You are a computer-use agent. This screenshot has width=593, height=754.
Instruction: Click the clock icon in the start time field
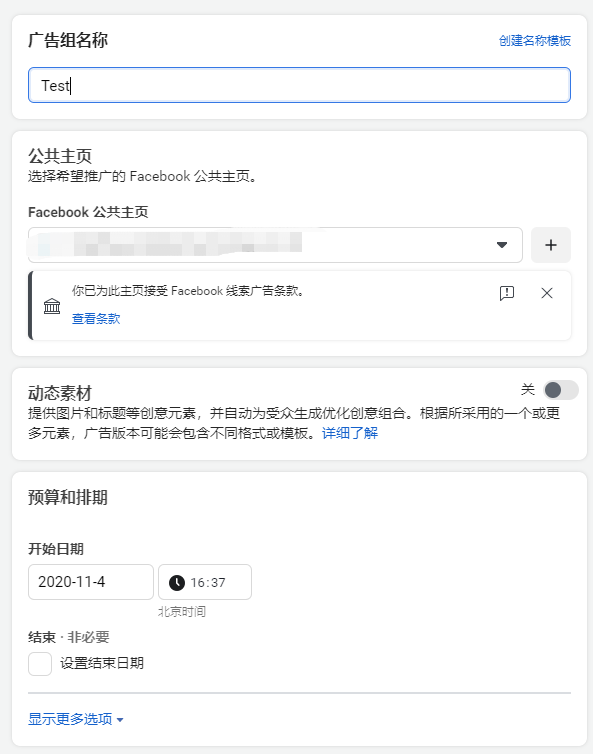point(177,582)
